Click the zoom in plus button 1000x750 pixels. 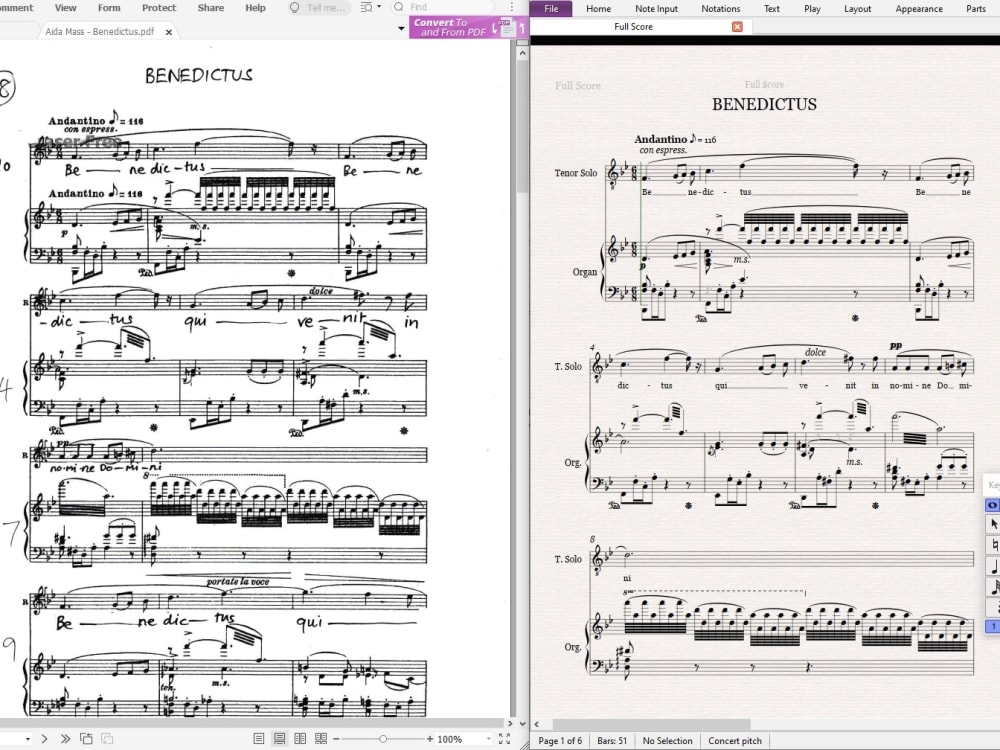[x=430, y=739]
